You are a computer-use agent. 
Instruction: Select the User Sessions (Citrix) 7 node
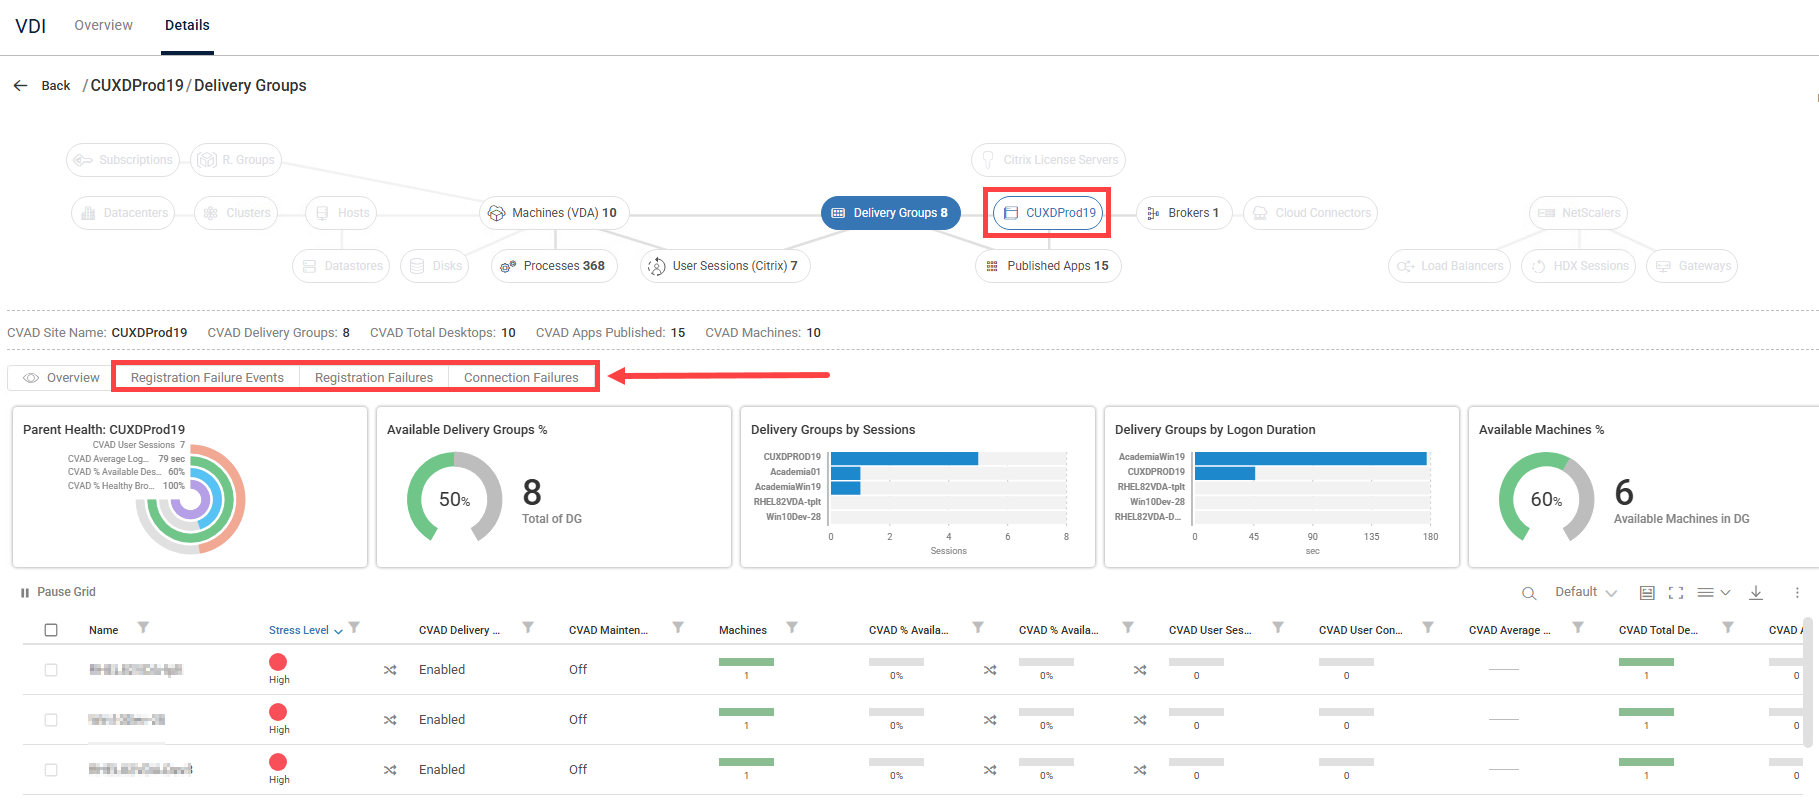[x=725, y=266]
